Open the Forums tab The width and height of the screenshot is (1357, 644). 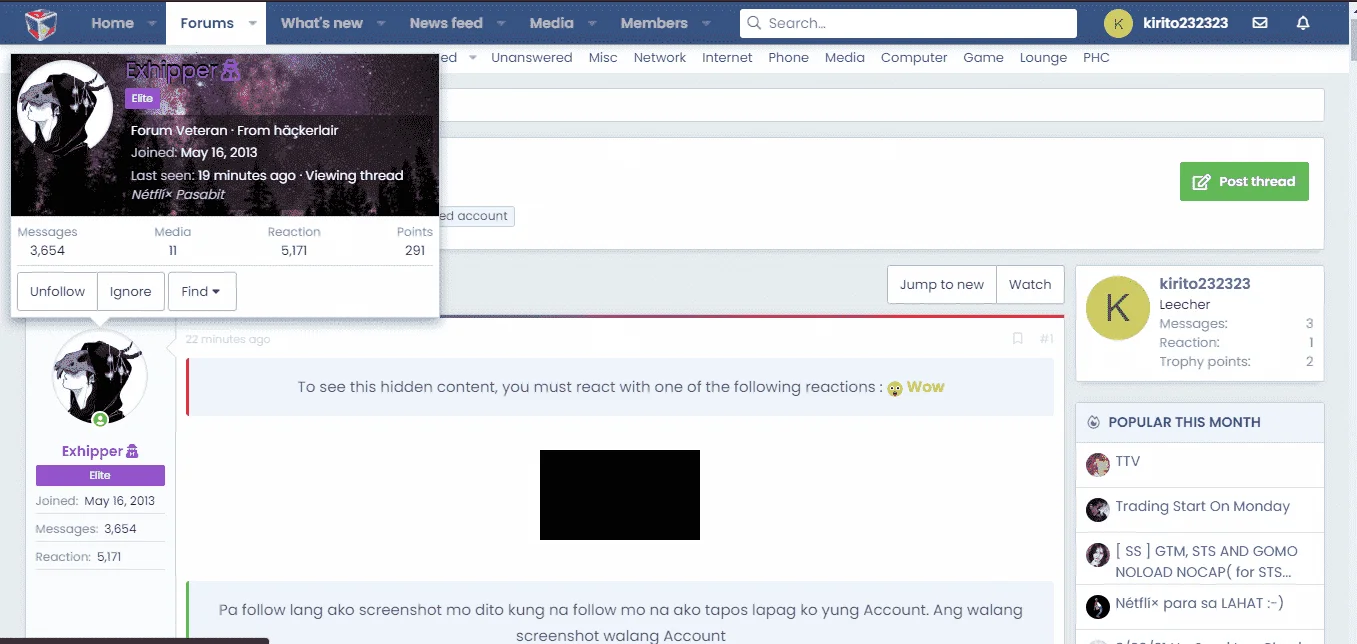click(207, 23)
